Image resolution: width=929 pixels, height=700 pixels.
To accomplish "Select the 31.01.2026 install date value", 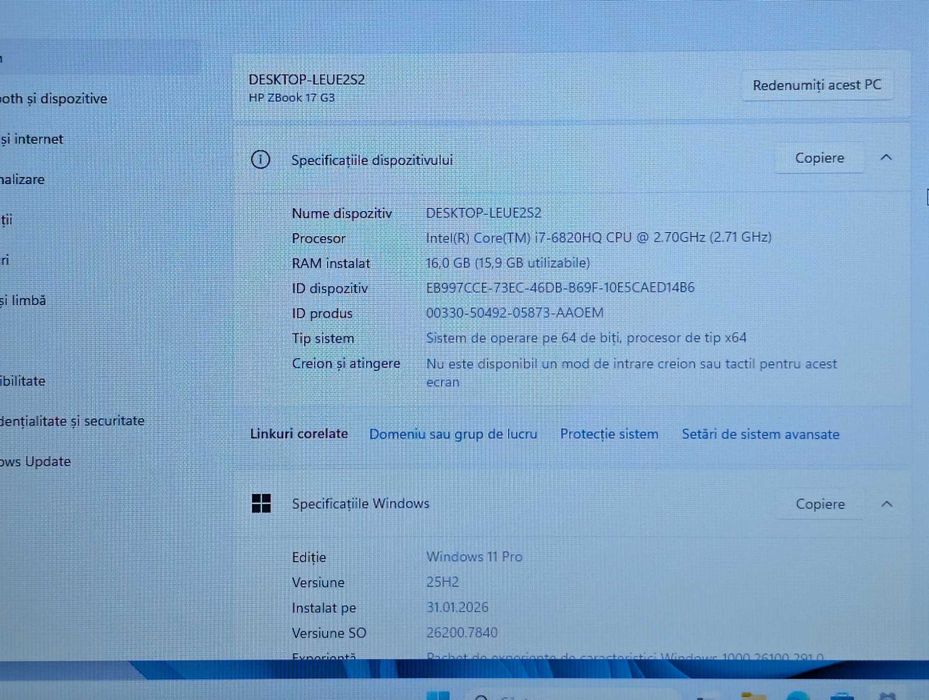I will (457, 607).
